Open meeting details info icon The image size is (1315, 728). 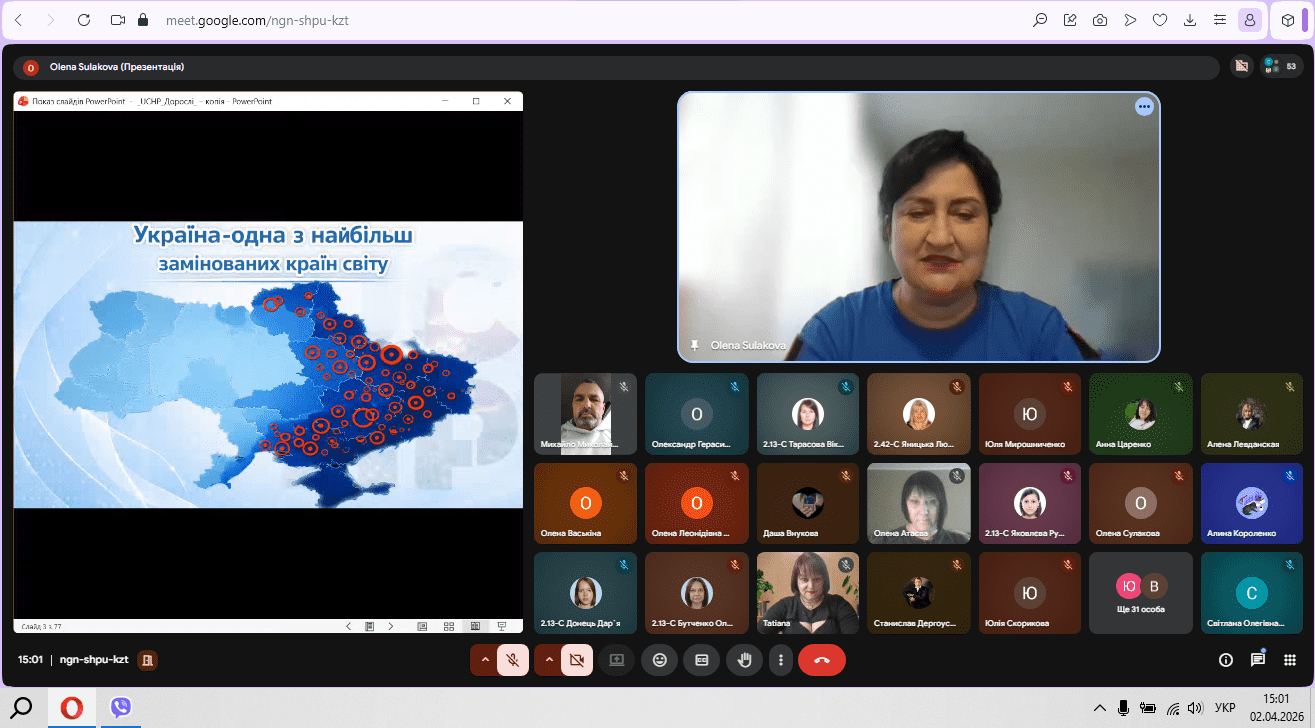click(1225, 660)
